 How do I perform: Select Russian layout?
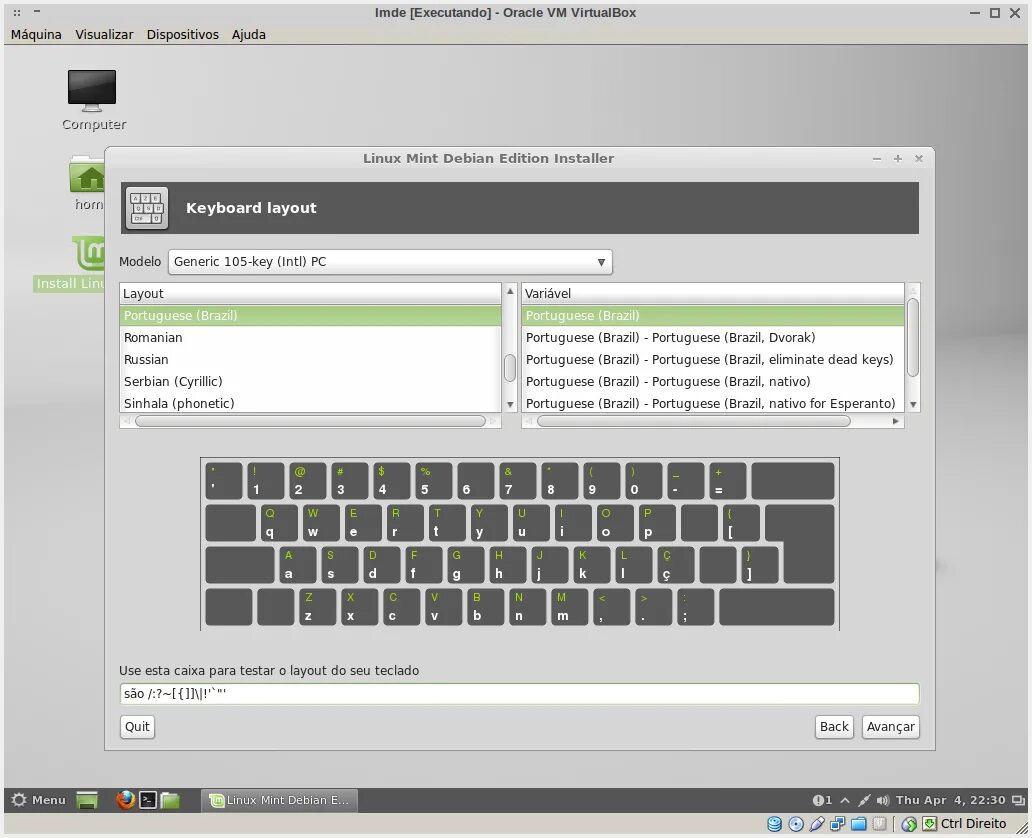point(310,359)
